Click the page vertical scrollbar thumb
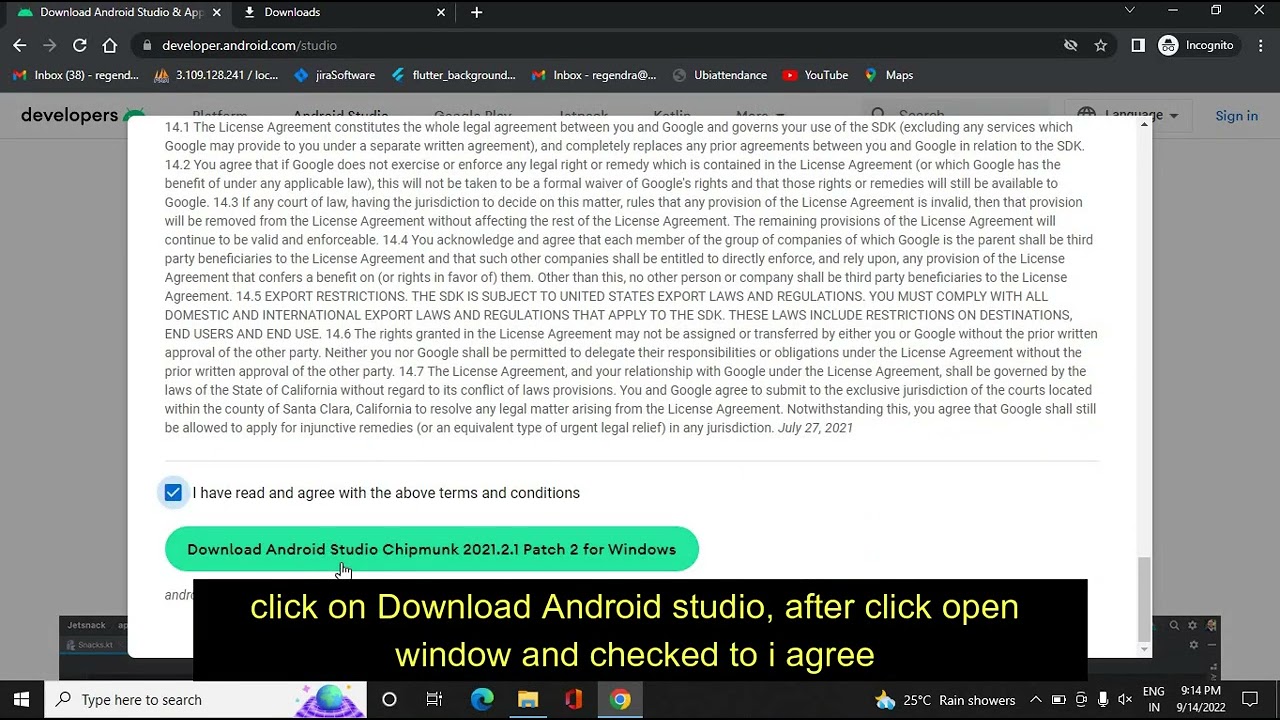 [x=1145, y=599]
